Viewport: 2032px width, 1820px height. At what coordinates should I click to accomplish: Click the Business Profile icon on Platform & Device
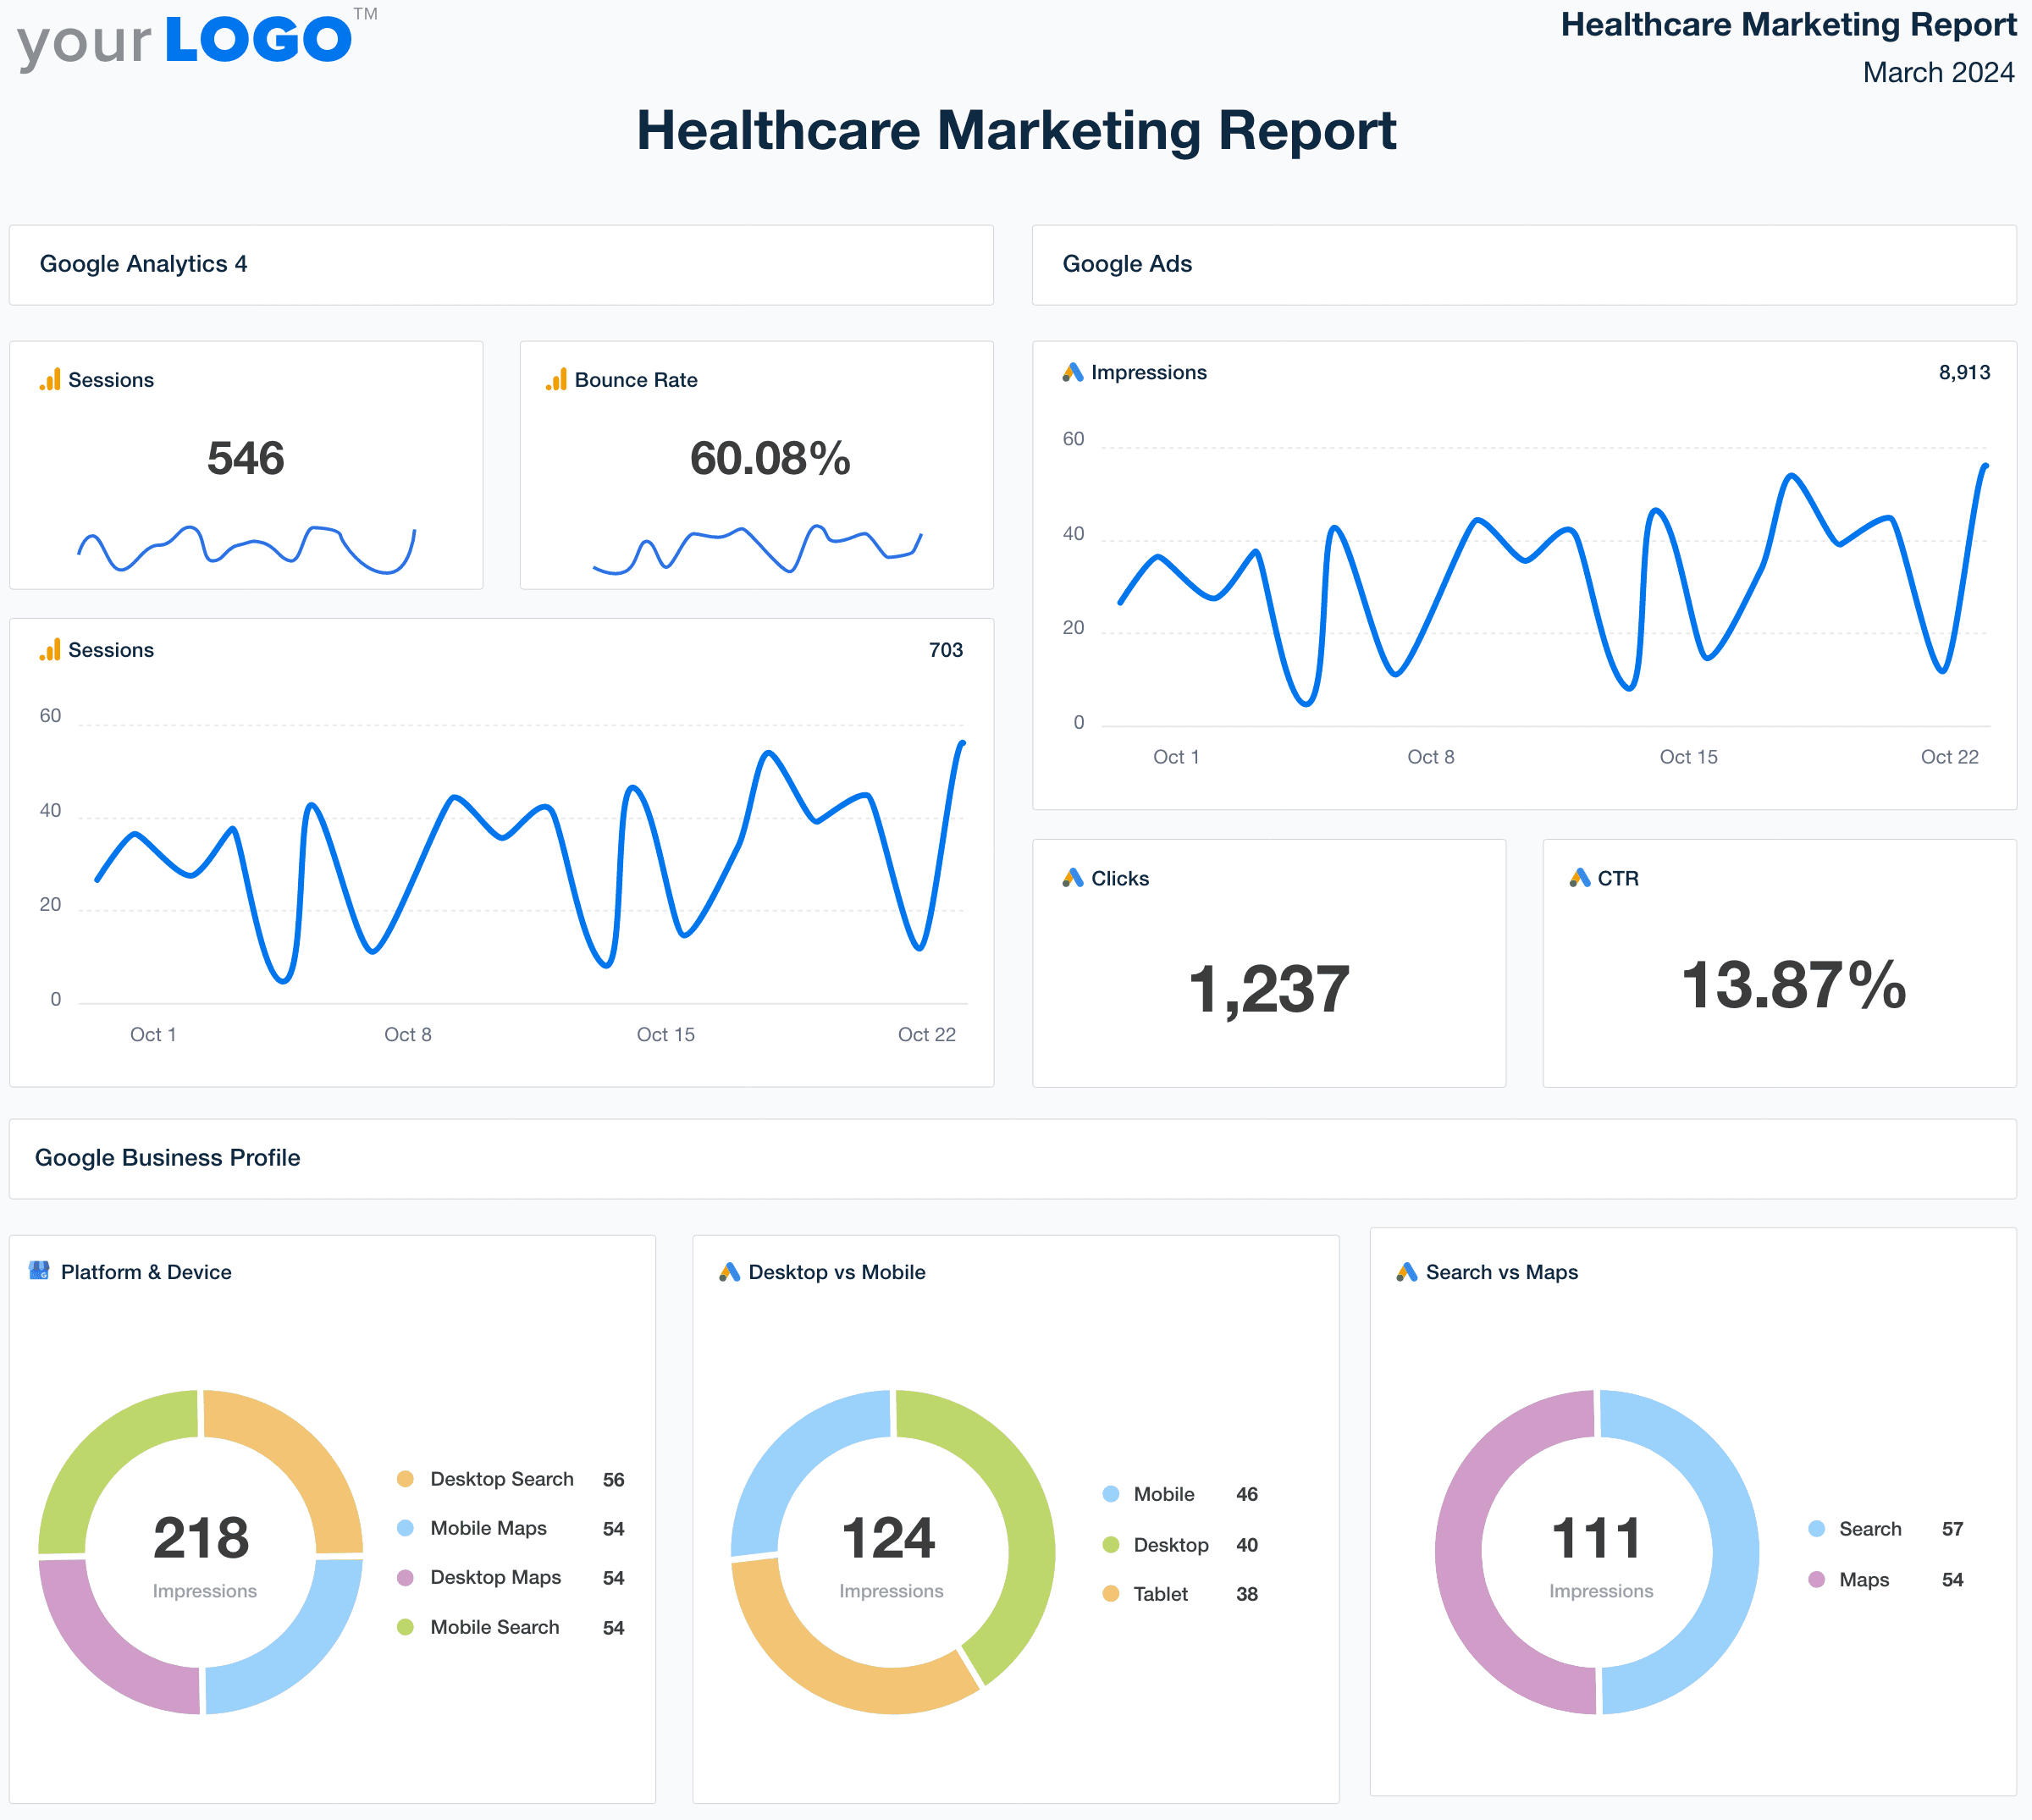pos(40,1271)
